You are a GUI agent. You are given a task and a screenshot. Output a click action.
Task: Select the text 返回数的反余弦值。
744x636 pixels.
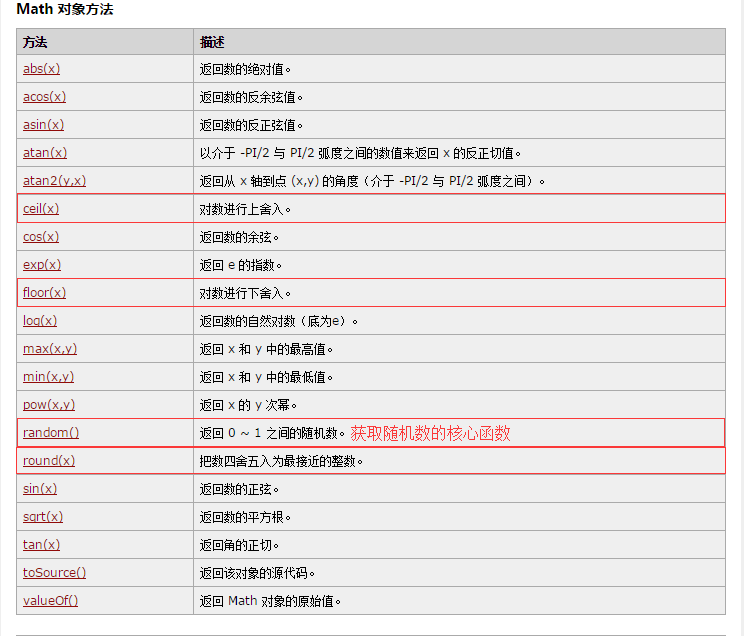click(x=251, y=97)
